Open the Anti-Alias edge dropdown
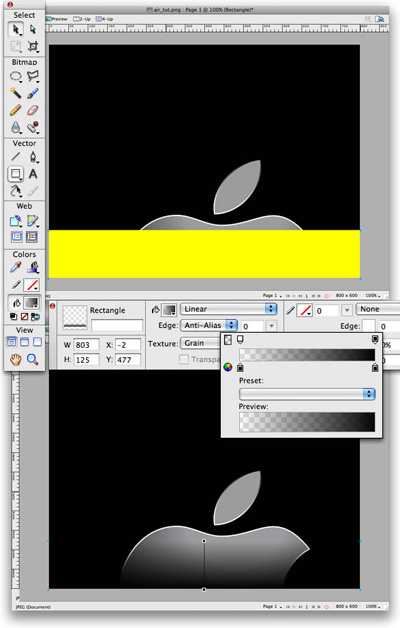 pyautogui.click(x=209, y=325)
